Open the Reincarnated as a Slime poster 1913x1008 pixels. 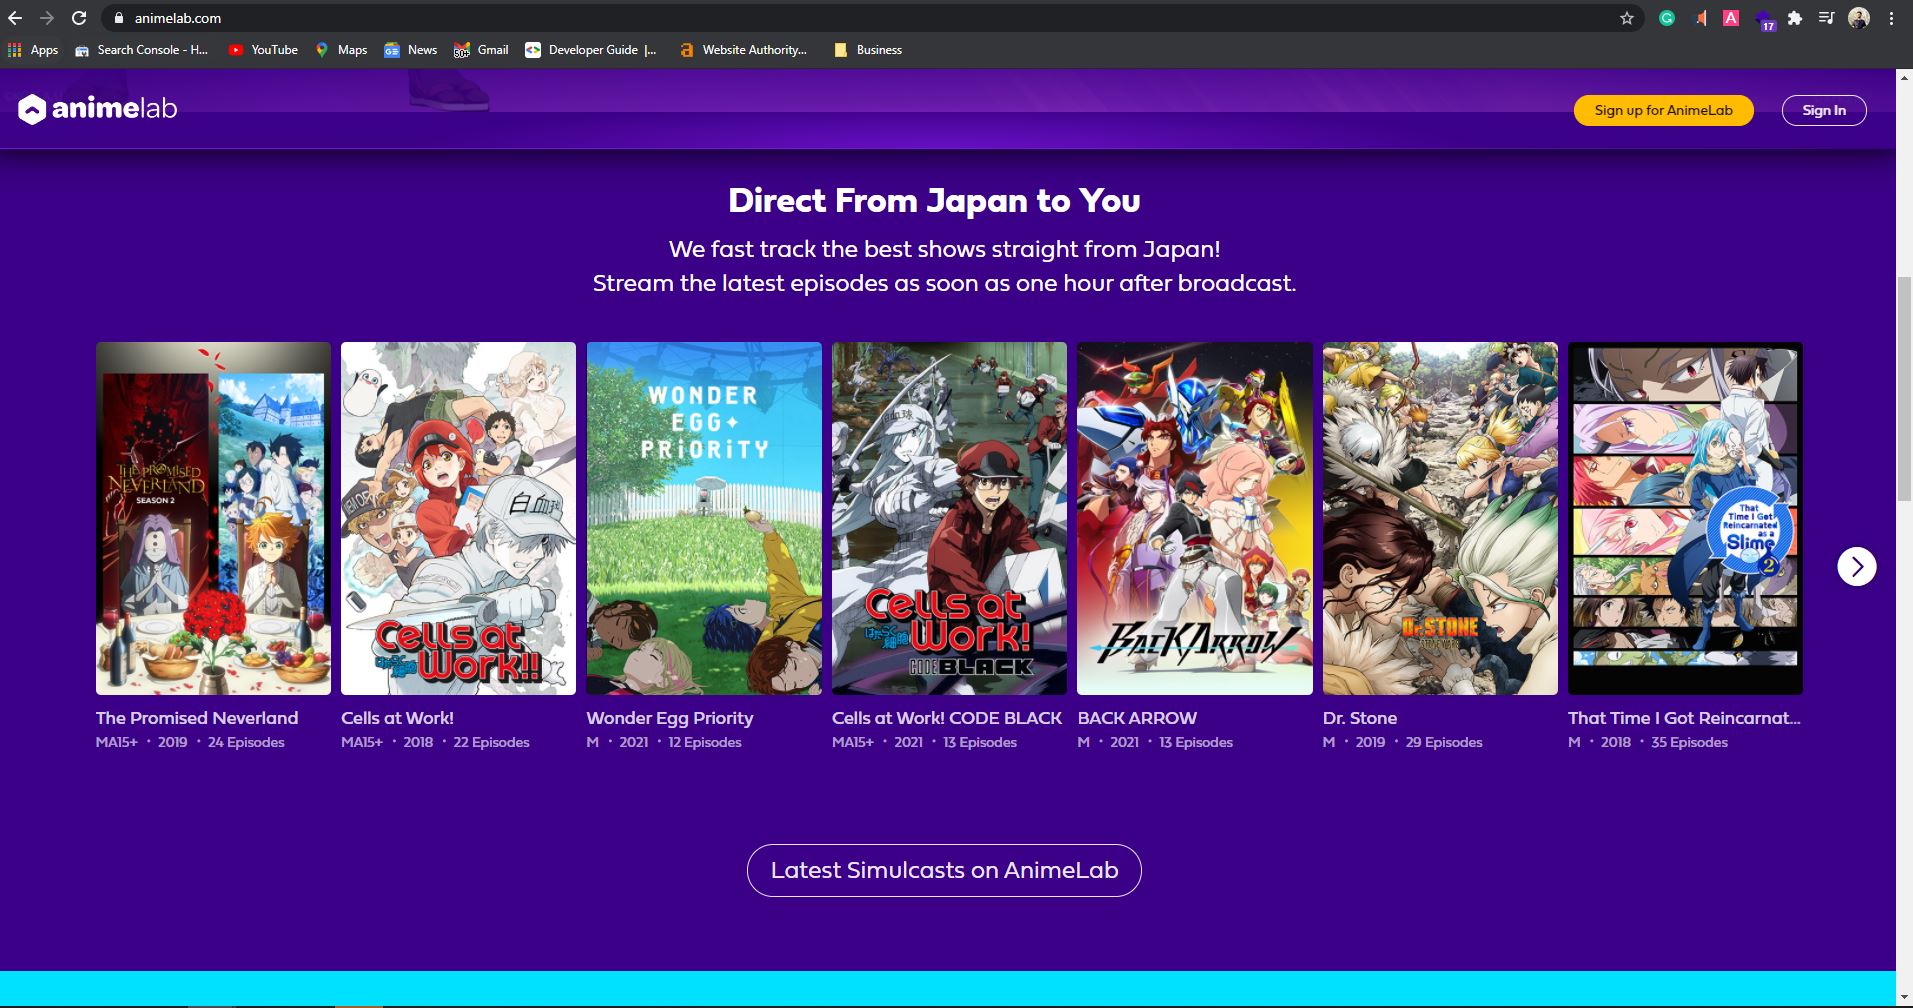[1685, 518]
